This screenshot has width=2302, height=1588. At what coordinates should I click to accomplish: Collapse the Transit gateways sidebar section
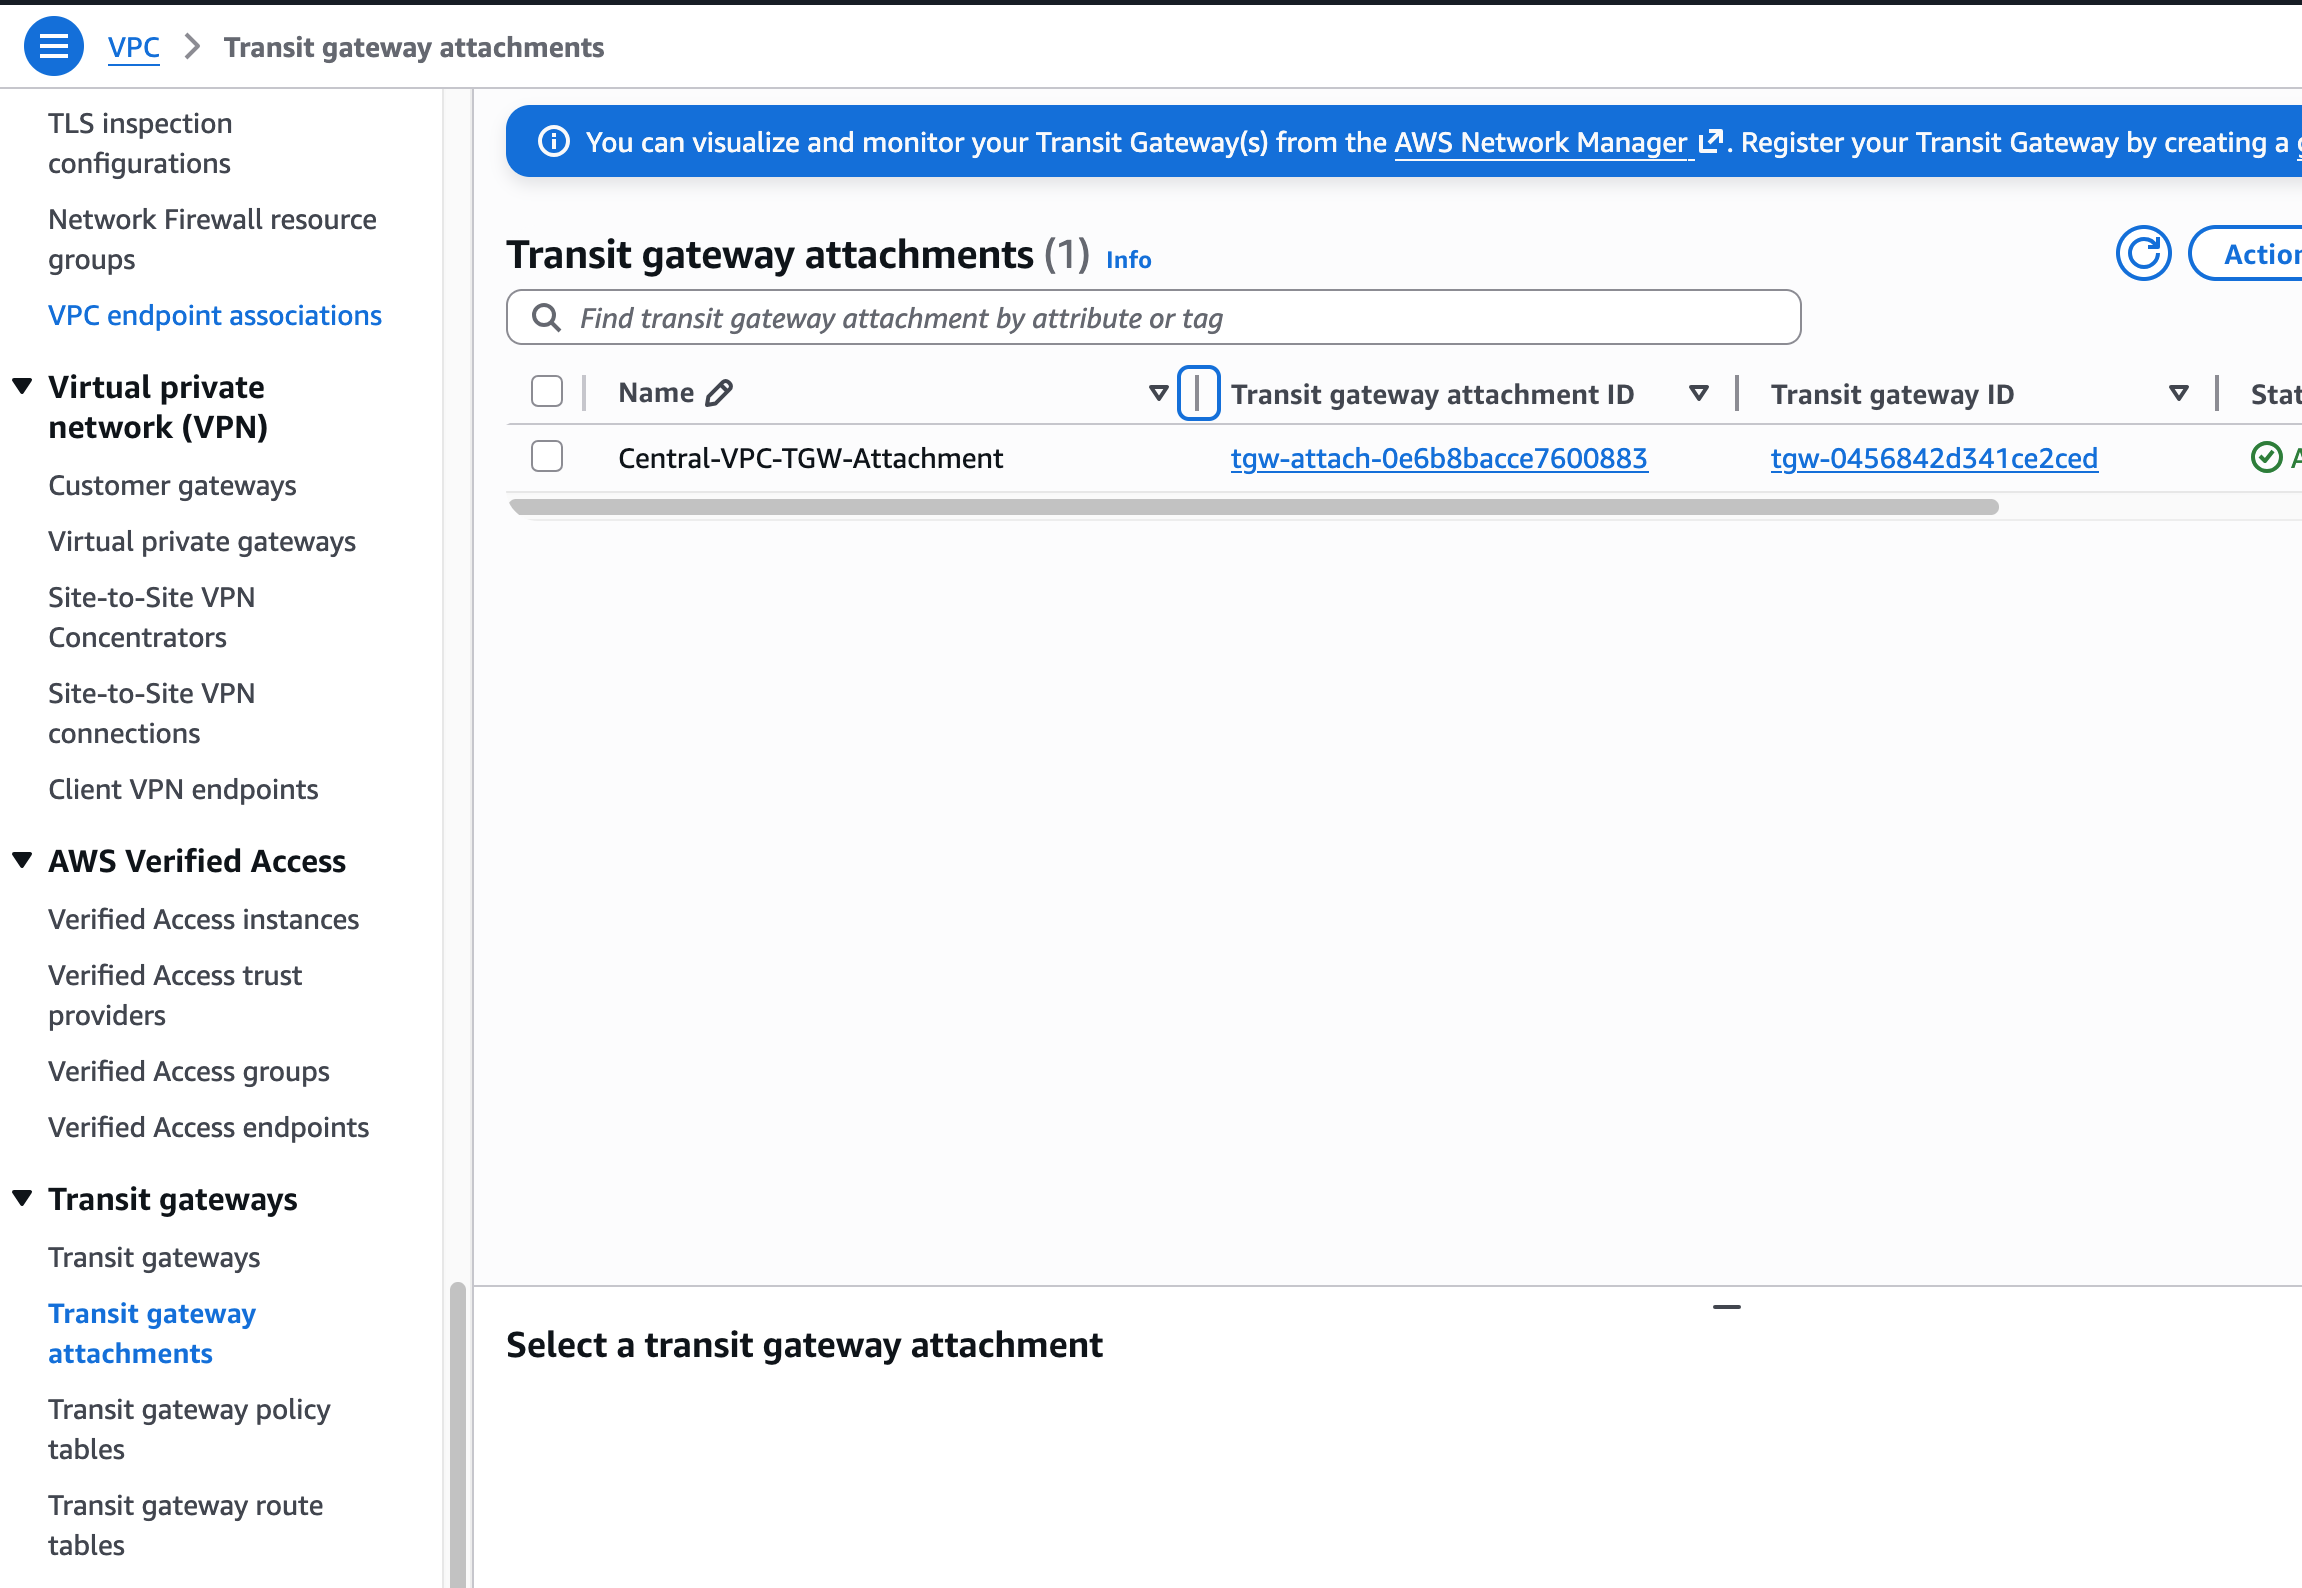pos(22,1199)
